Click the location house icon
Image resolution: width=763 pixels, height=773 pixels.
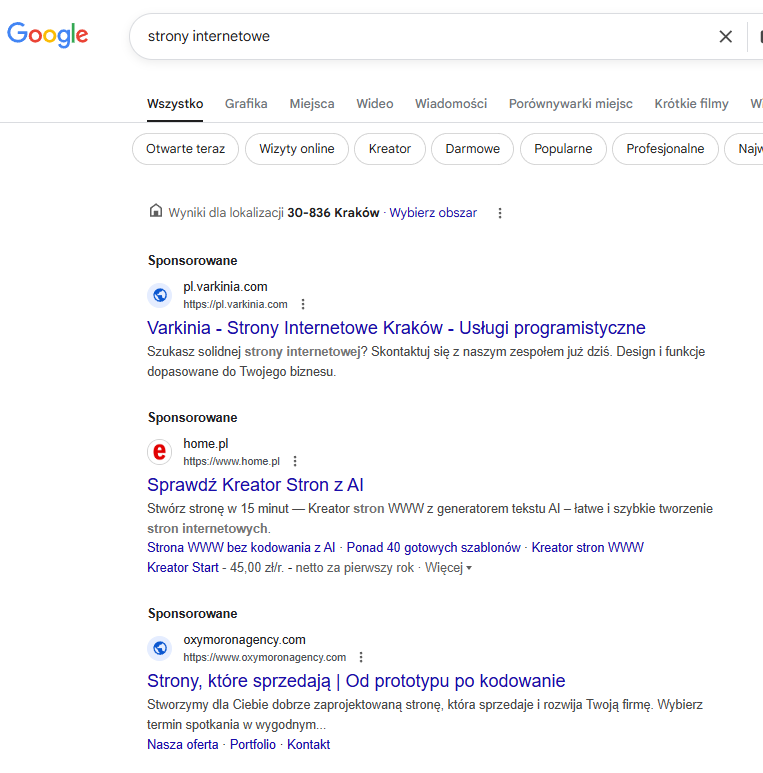click(156, 211)
